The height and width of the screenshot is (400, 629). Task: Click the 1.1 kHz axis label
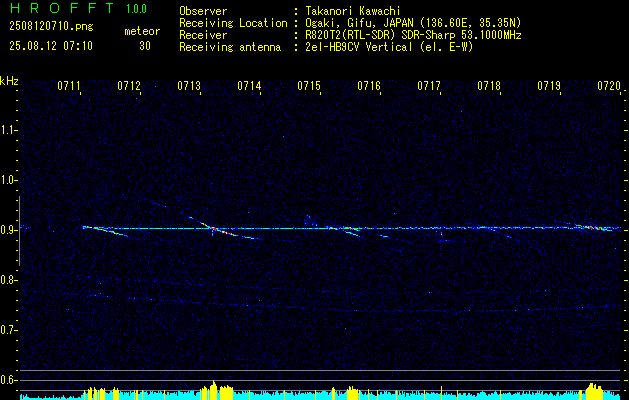click(8, 130)
